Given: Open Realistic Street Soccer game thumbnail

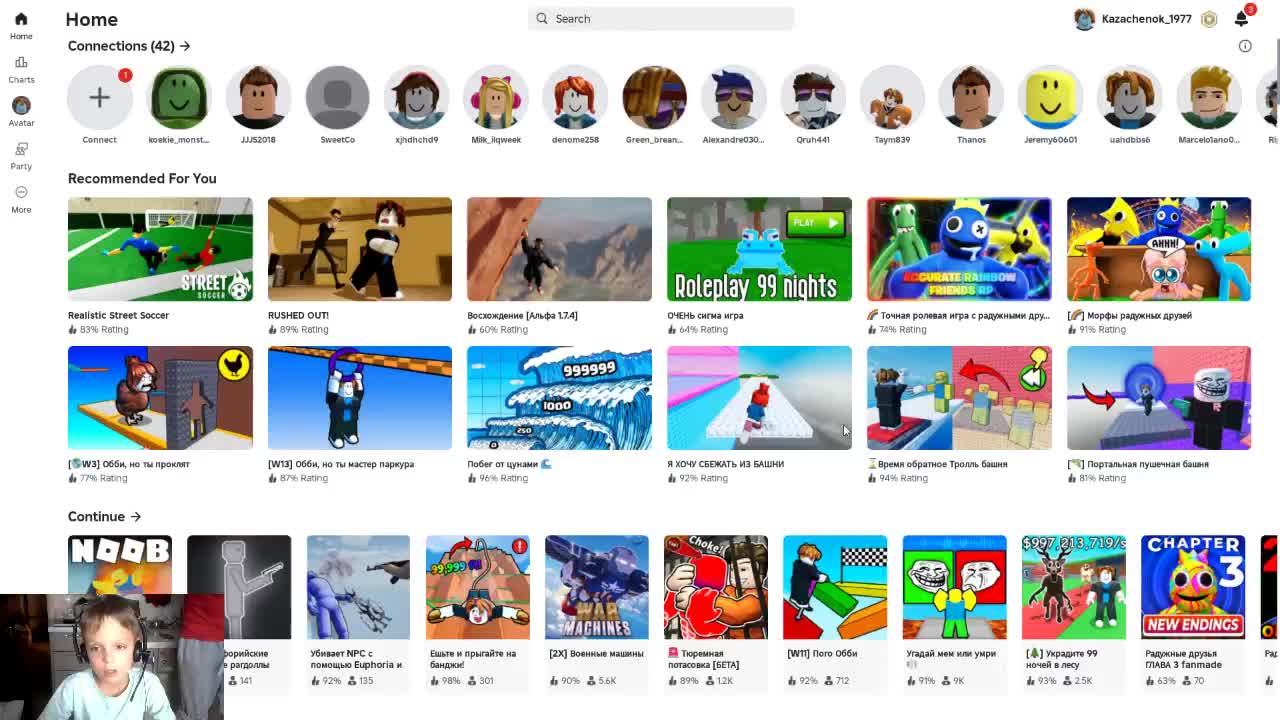Looking at the screenshot, I should pyautogui.click(x=160, y=249).
